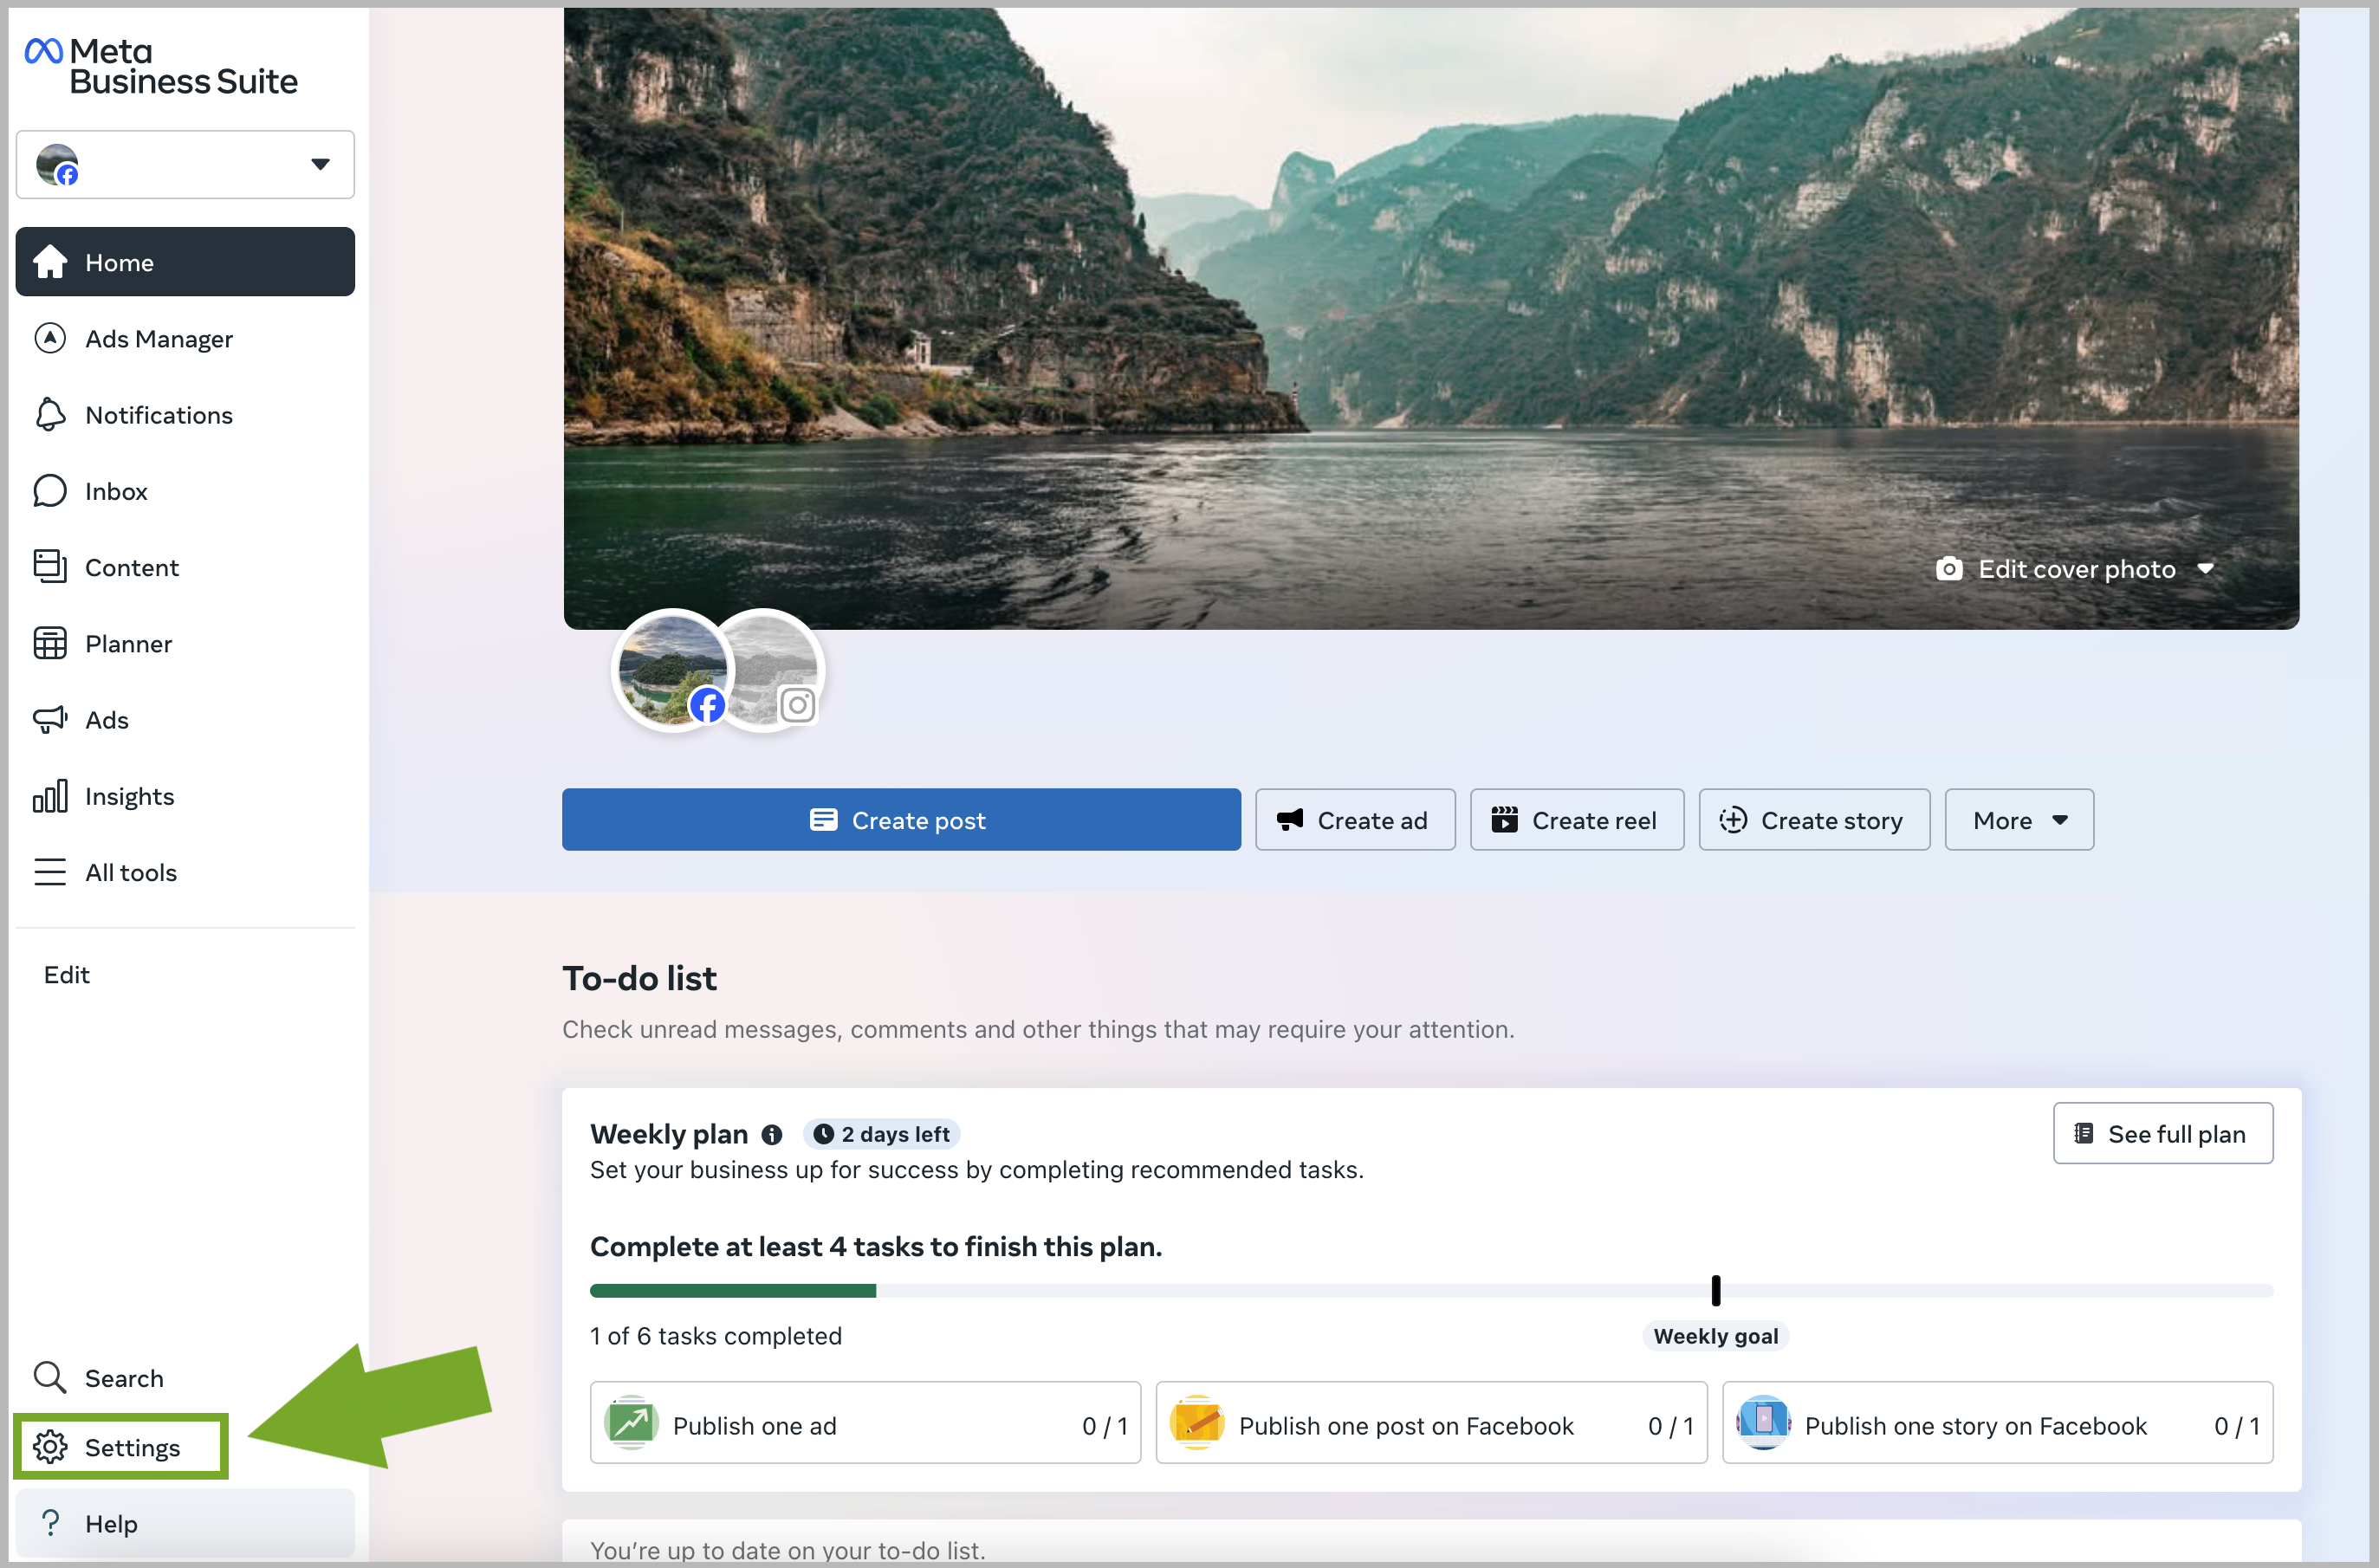Open the Publish one story on Facebook task

tap(1997, 1423)
